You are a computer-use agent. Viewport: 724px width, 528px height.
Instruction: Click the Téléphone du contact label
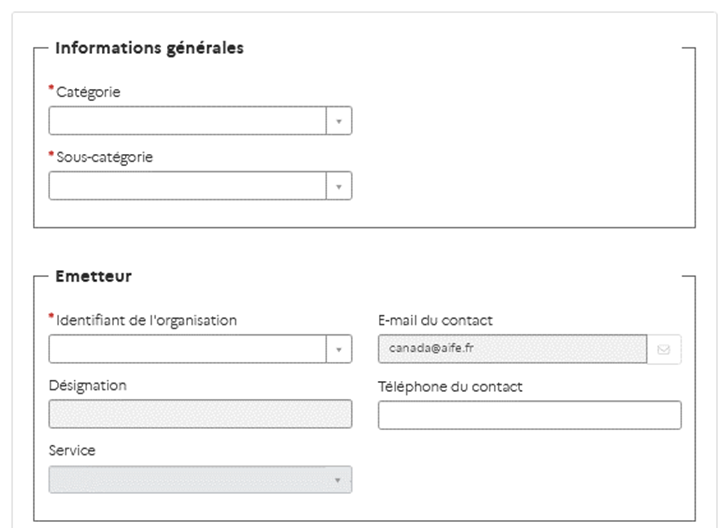click(x=450, y=387)
